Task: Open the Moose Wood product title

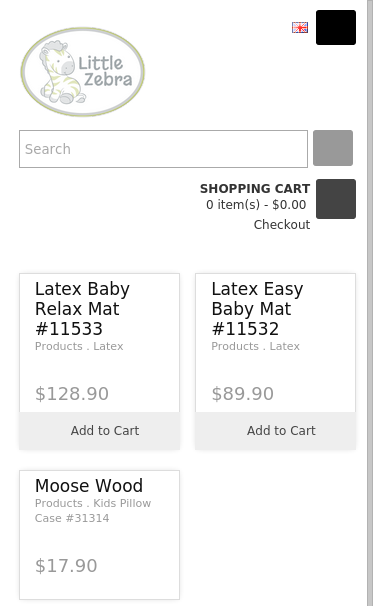Action: [x=89, y=486]
